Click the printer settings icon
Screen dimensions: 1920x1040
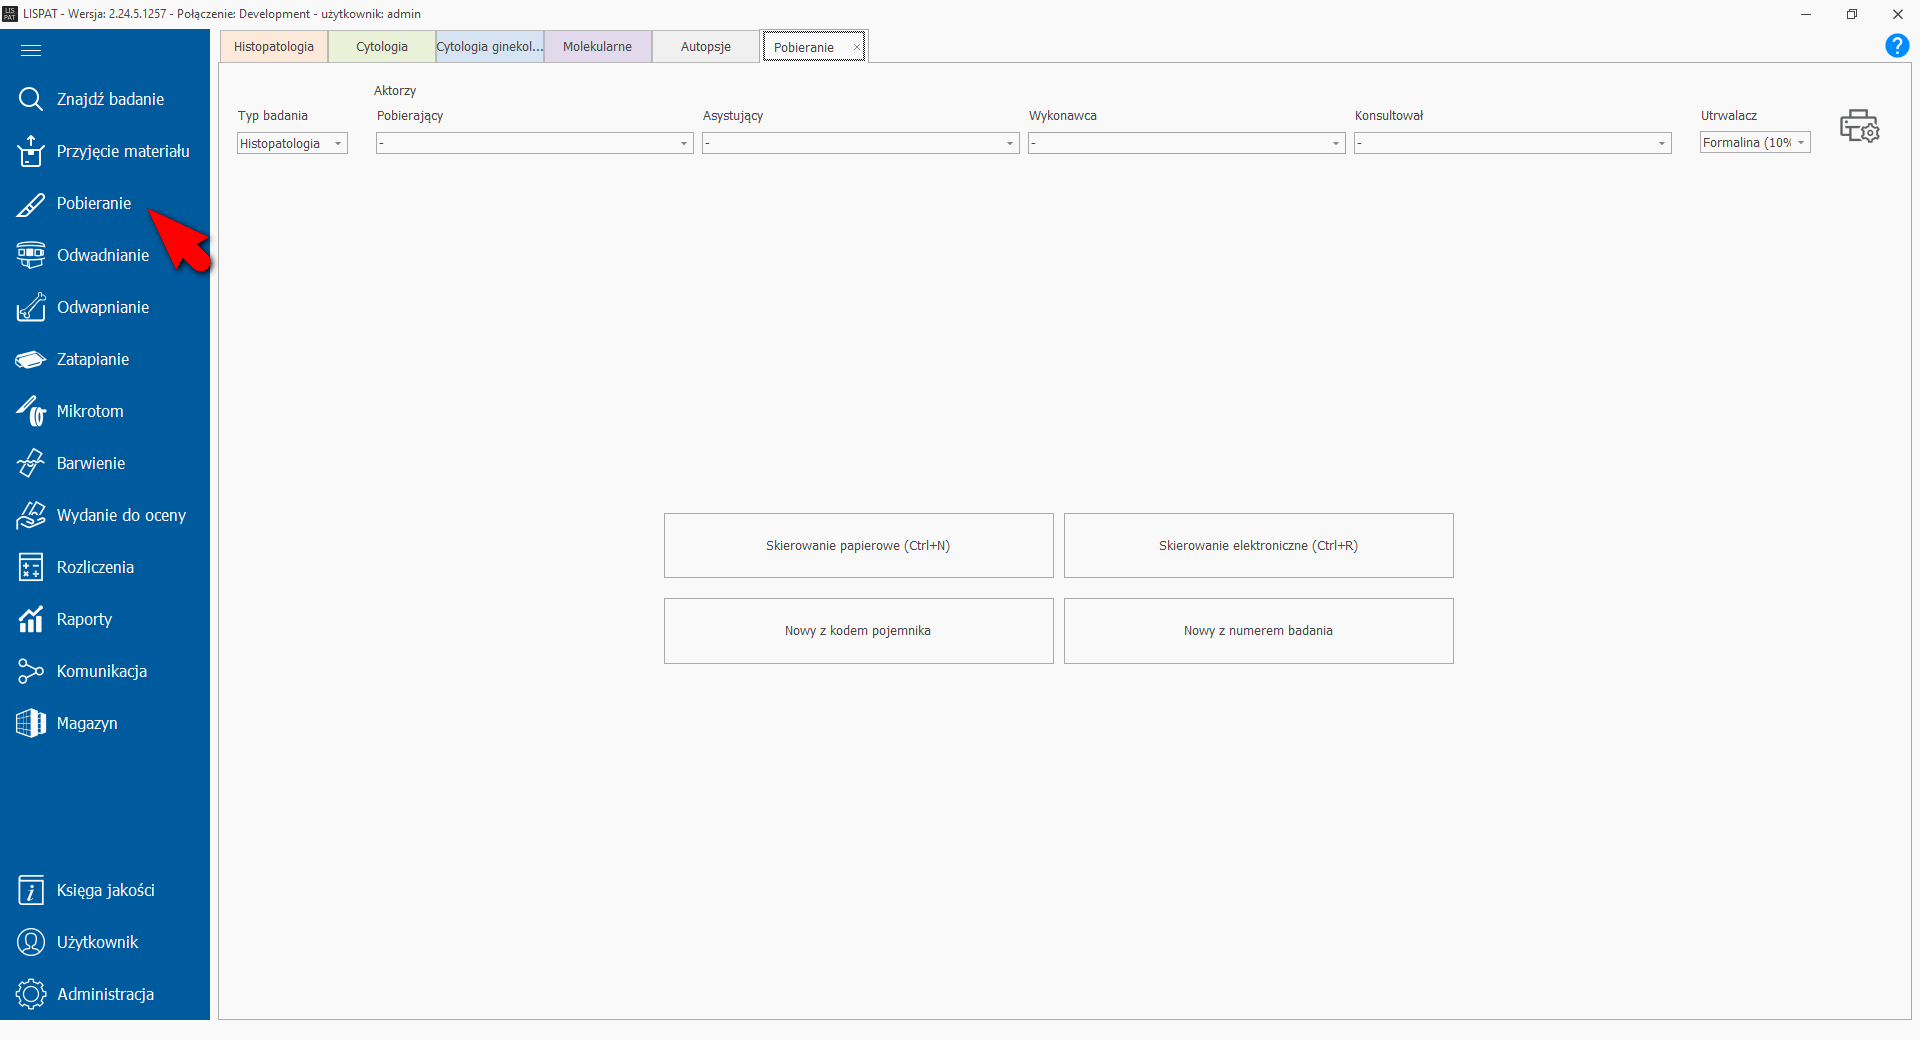1859,127
